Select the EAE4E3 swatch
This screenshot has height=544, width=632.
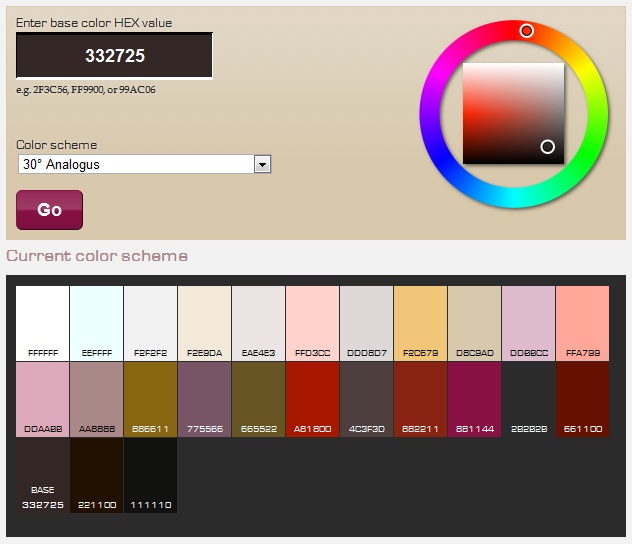coord(259,324)
